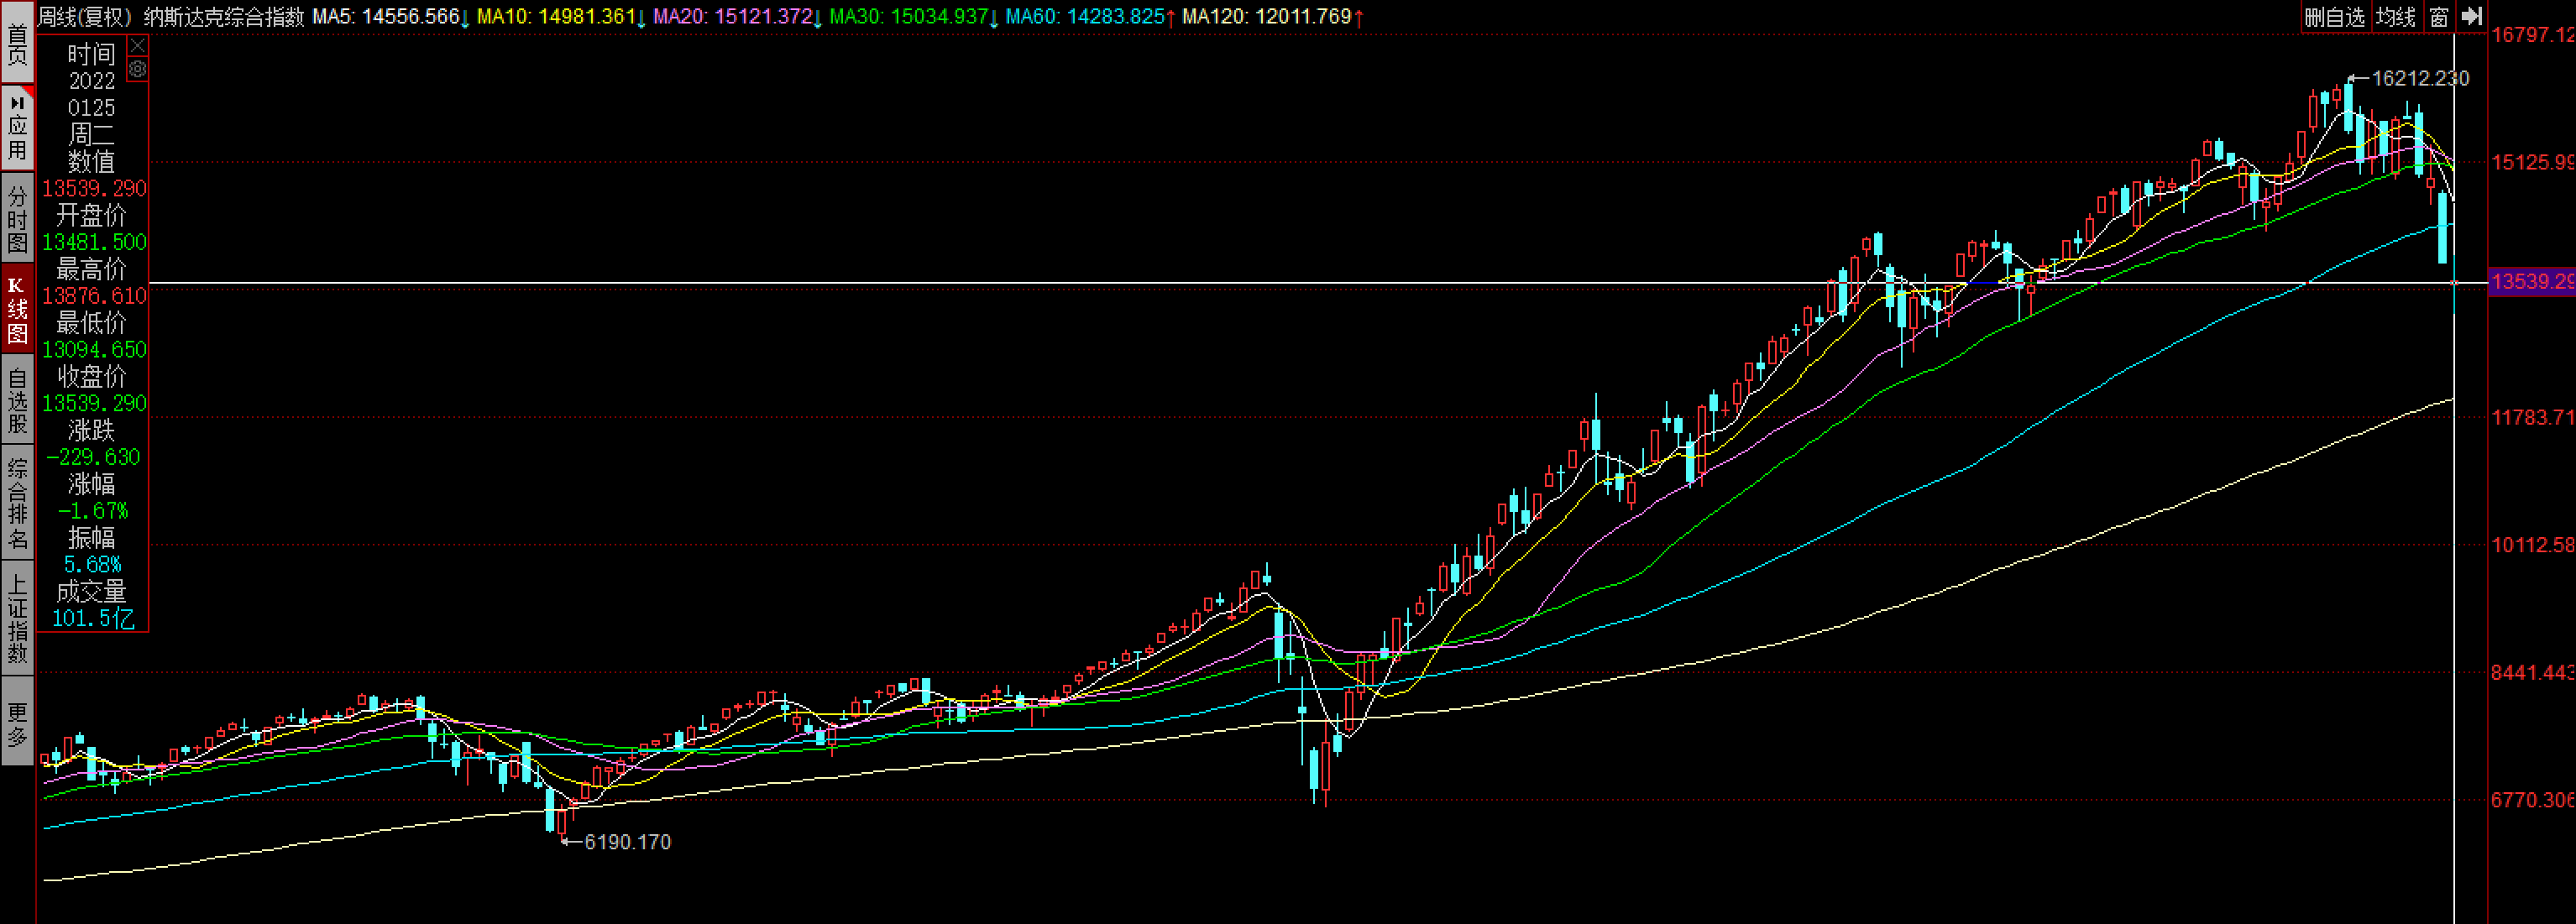Click the 6190.170 low price marker
This screenshot has height=924, width=2576.
point(626,842)
